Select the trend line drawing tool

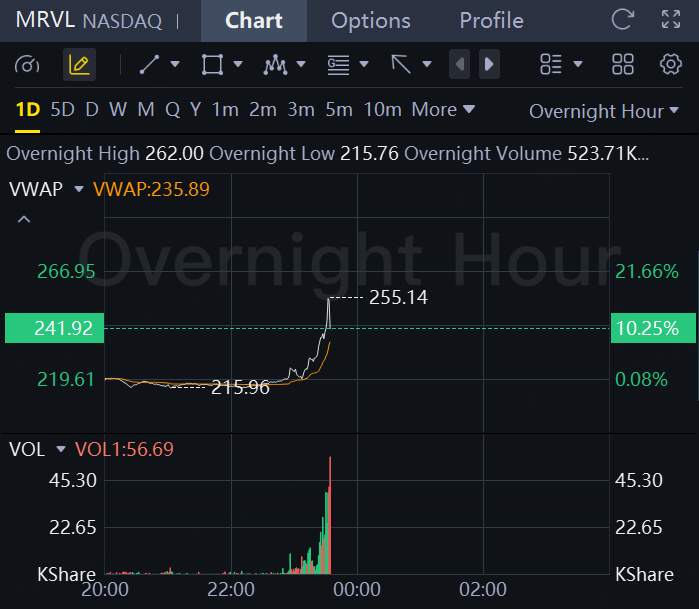click(x=149, y=64)
